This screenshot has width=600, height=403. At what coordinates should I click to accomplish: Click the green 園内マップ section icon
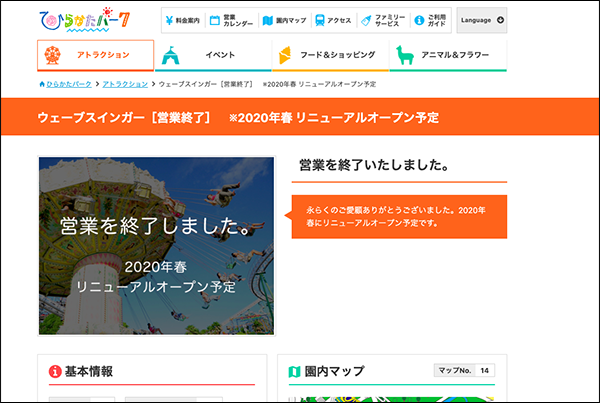point(294,372)
